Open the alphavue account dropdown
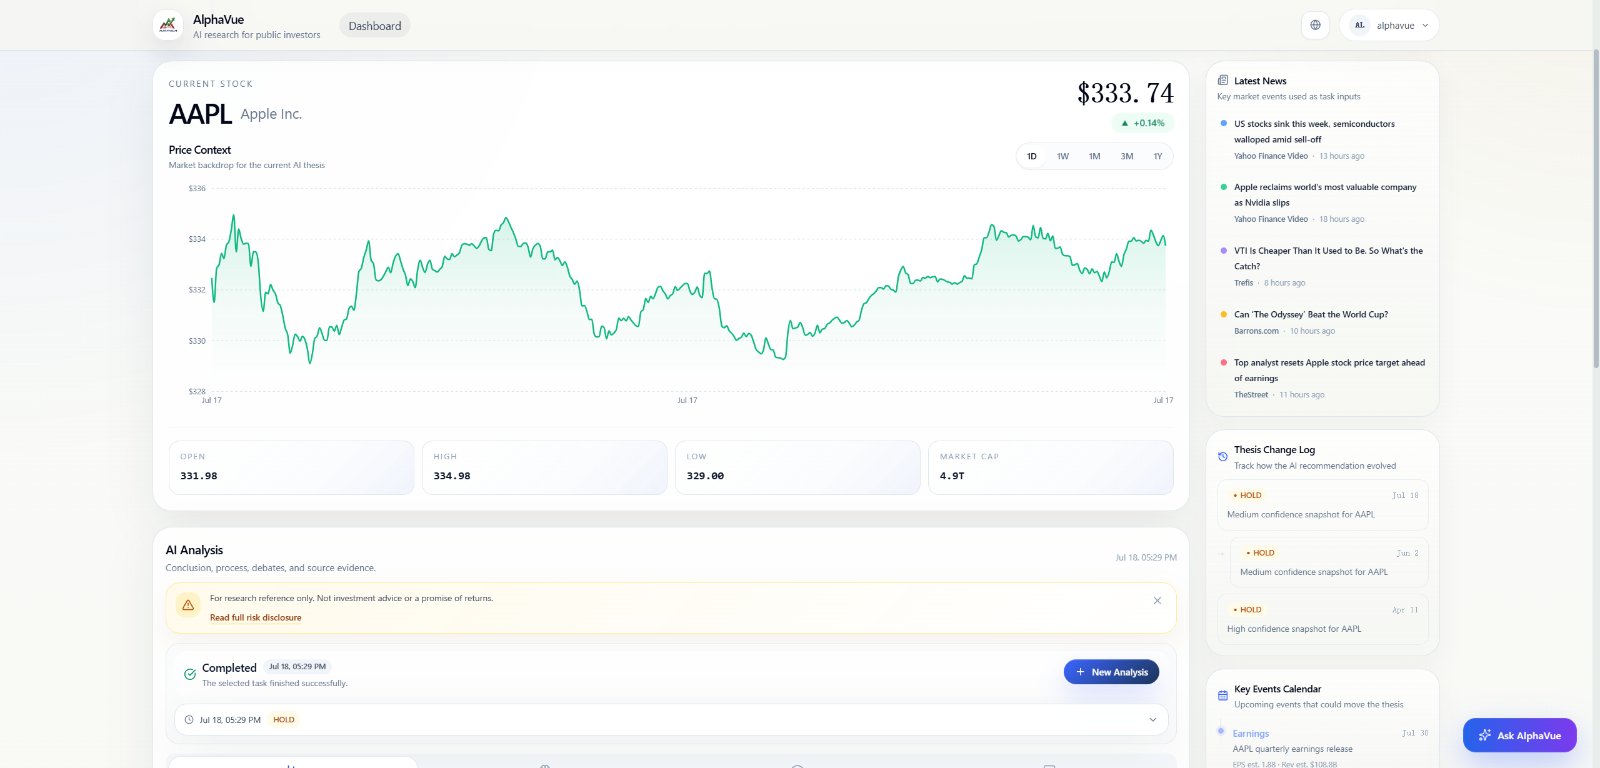The image size is (1600, 768). click(1390, 25)
